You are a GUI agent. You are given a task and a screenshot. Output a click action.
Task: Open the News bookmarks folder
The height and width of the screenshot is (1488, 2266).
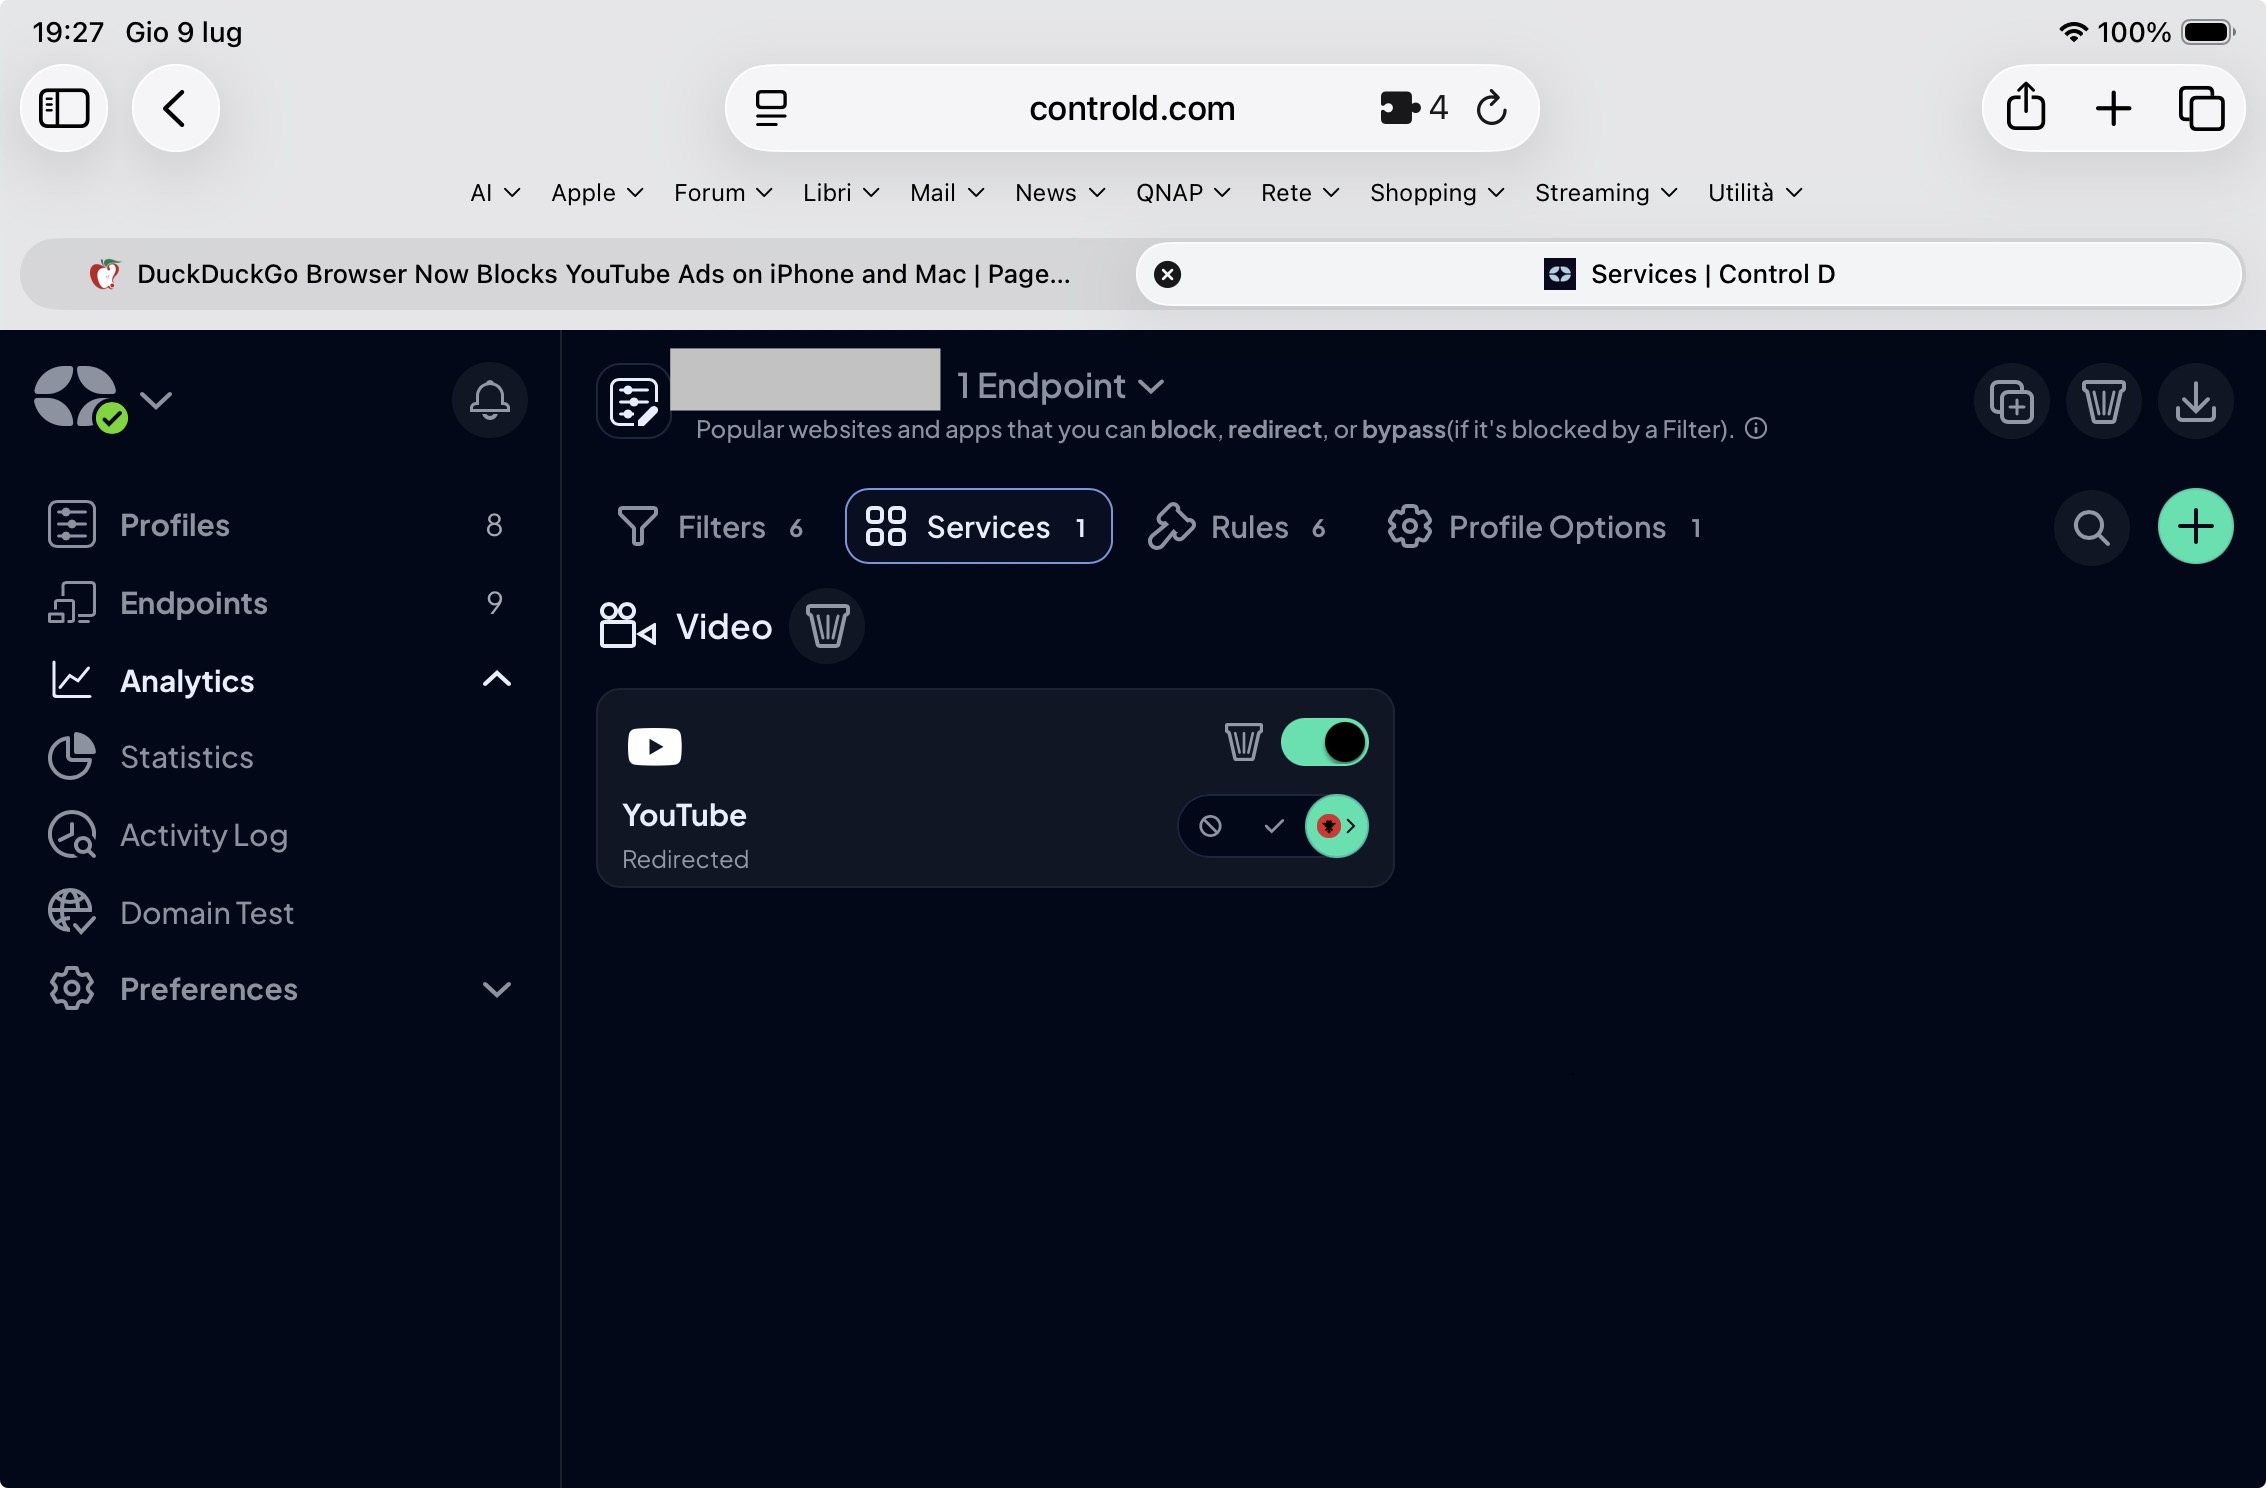point(1060,193)
